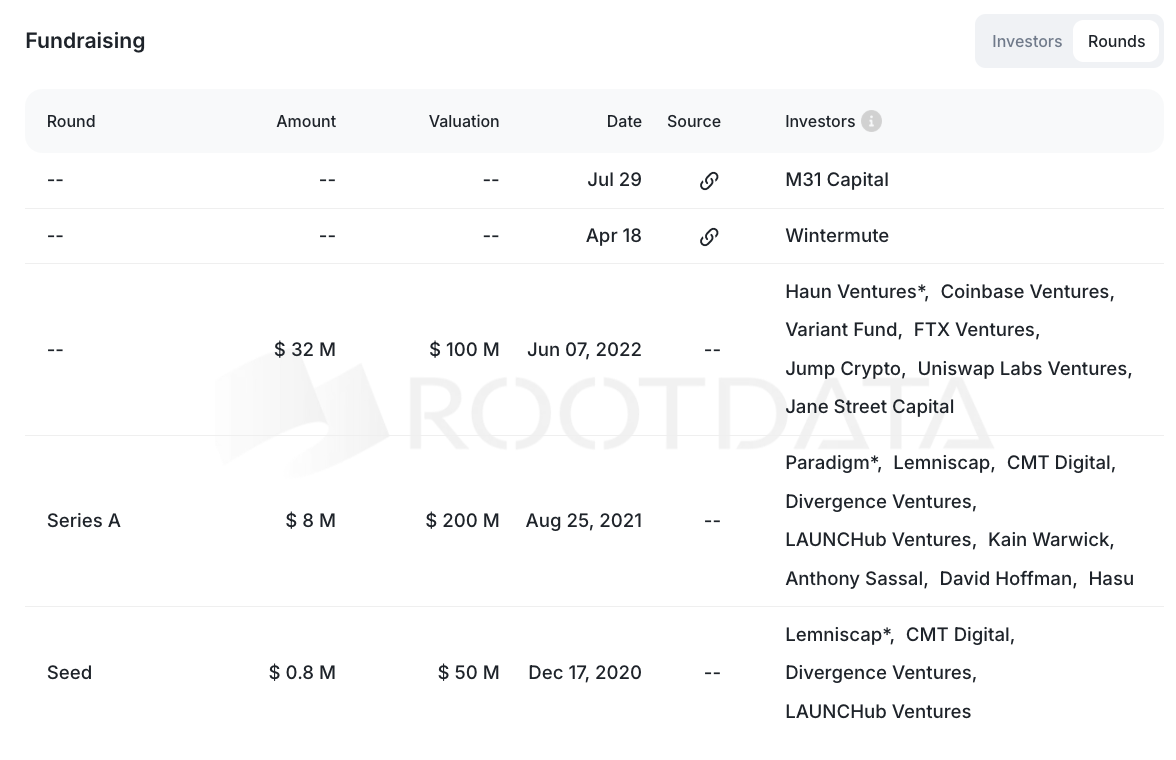Open Lemniscap in the Series A row
Screen dimensions: 1176x760
click(943, 462)
